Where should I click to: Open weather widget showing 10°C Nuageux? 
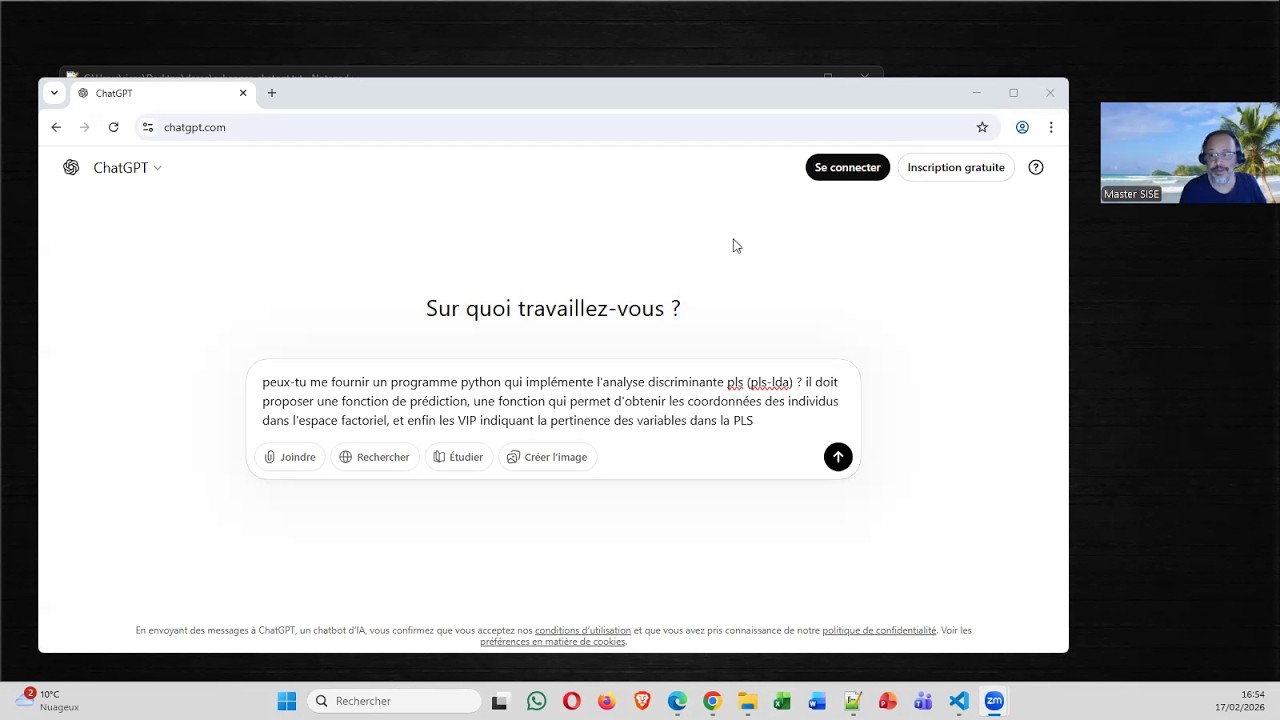48,700
